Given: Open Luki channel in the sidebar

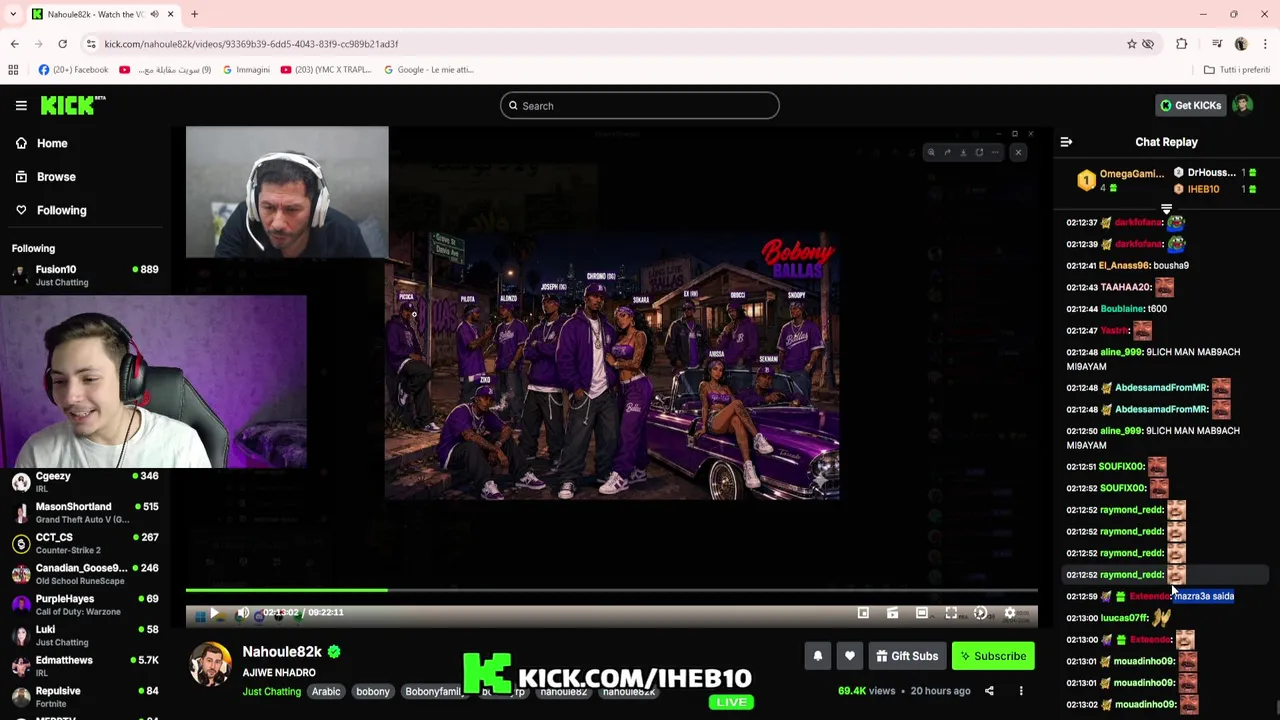Looking at the screenshot, I should click(85, 635).
